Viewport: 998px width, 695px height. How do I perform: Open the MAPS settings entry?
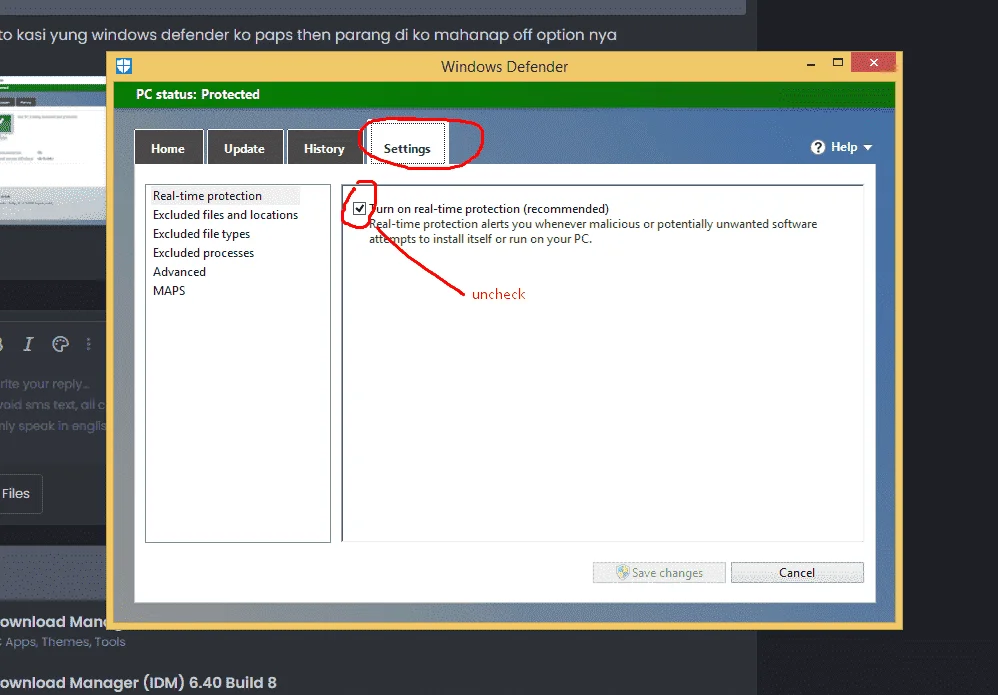pos(169,291)
